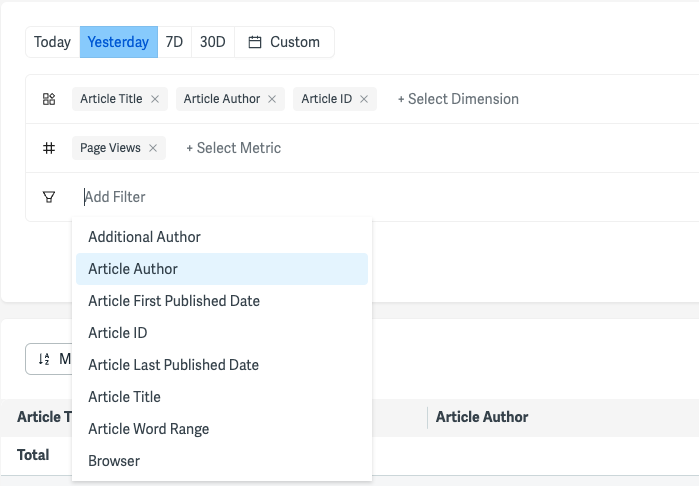699x486 pixels.
Task: Remove the Article Title dimension chip
Action: [x=155, y=99]
